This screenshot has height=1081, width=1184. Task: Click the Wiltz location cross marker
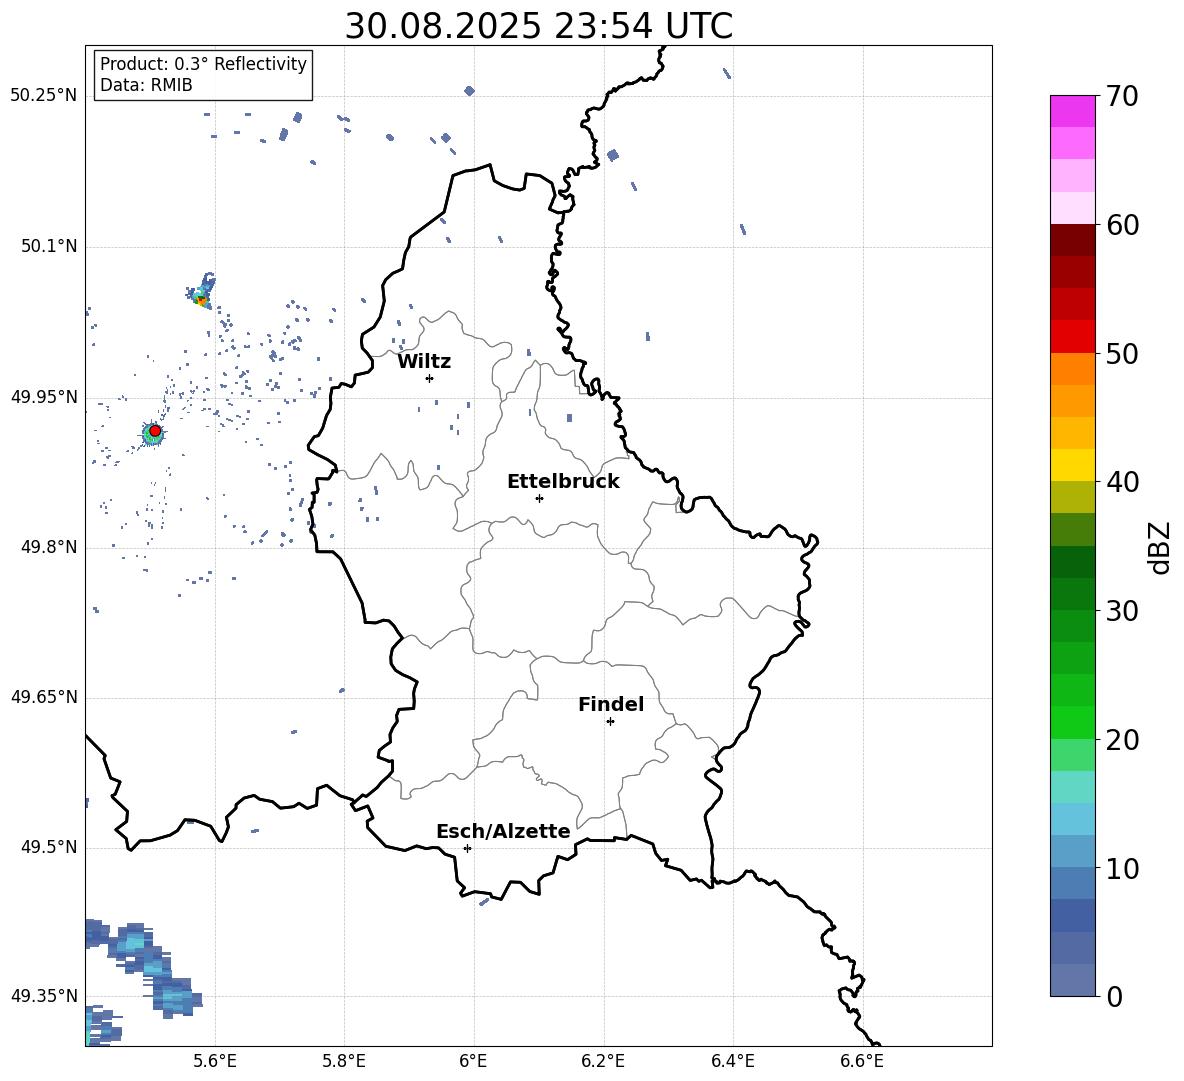(430, 378)
